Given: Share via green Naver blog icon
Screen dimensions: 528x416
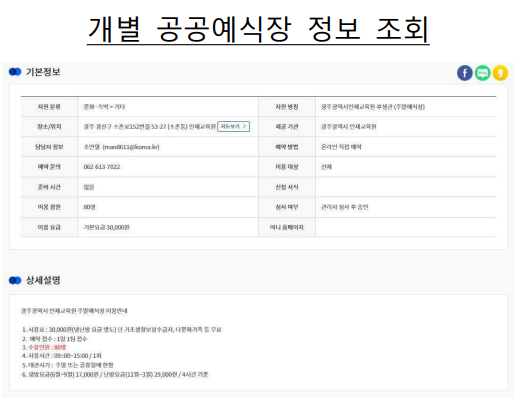Looking at the screenshot, I should tap(483, 73).
